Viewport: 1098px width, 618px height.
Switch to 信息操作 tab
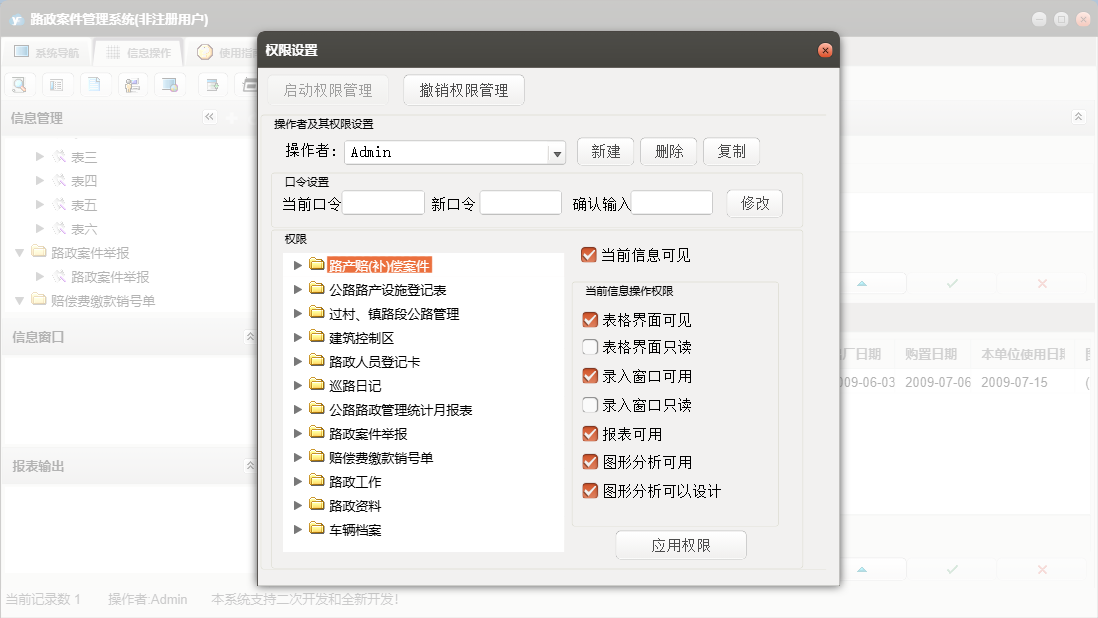point(138,52)
